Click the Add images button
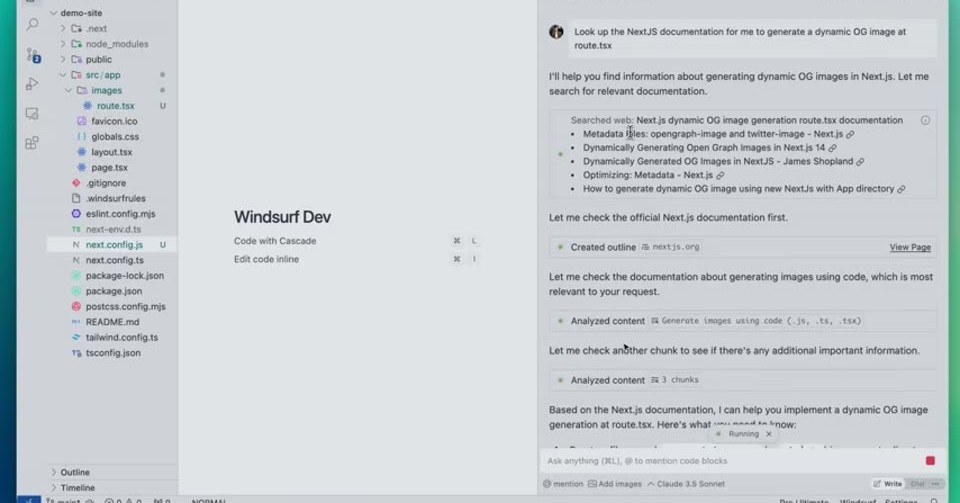Screen dimensions: 960x503 [615, 484]
